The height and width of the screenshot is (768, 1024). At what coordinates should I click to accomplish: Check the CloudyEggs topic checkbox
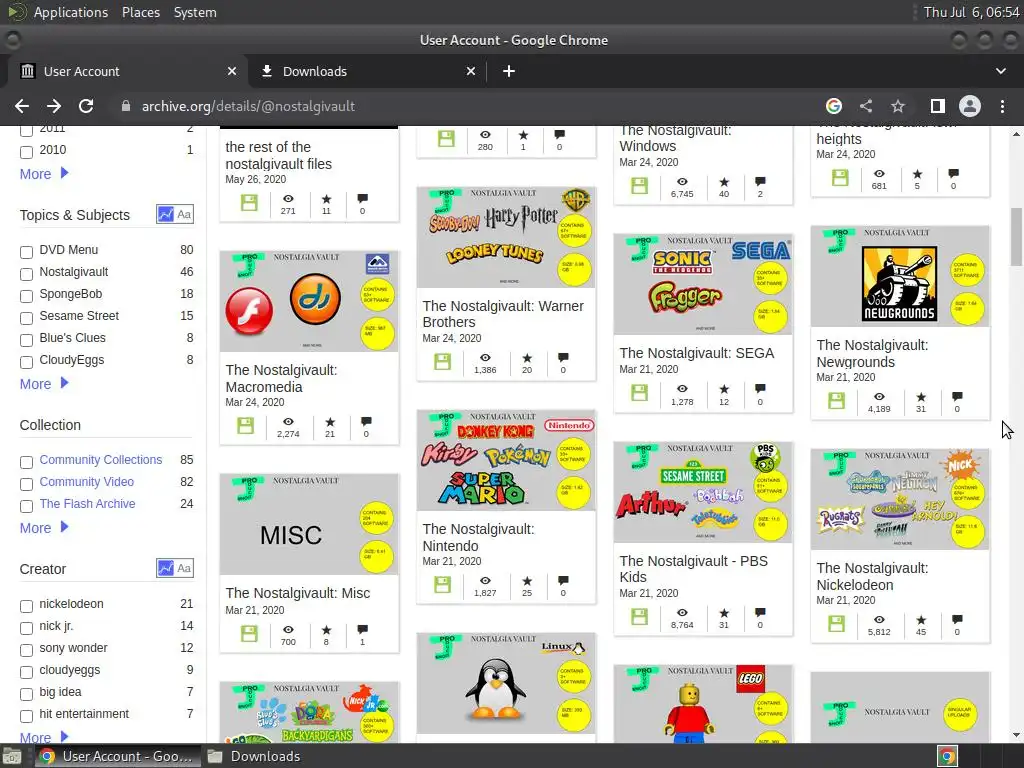(x=26, y=362)
